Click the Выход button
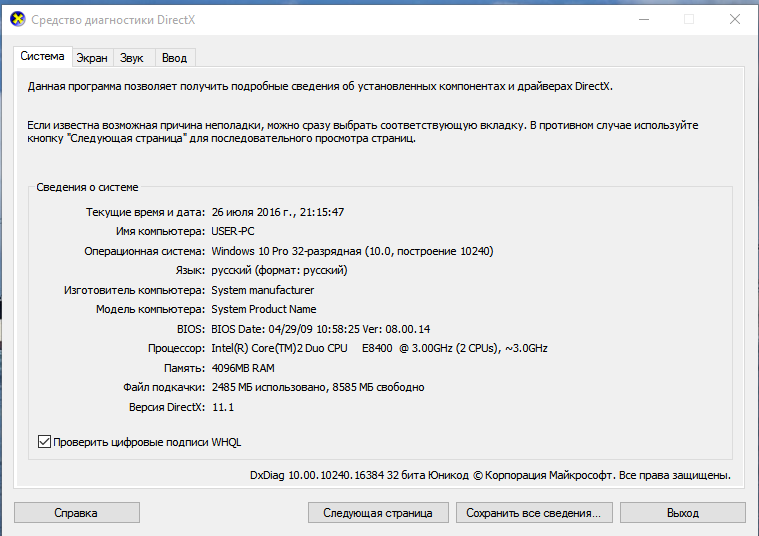 pos(683,513)
